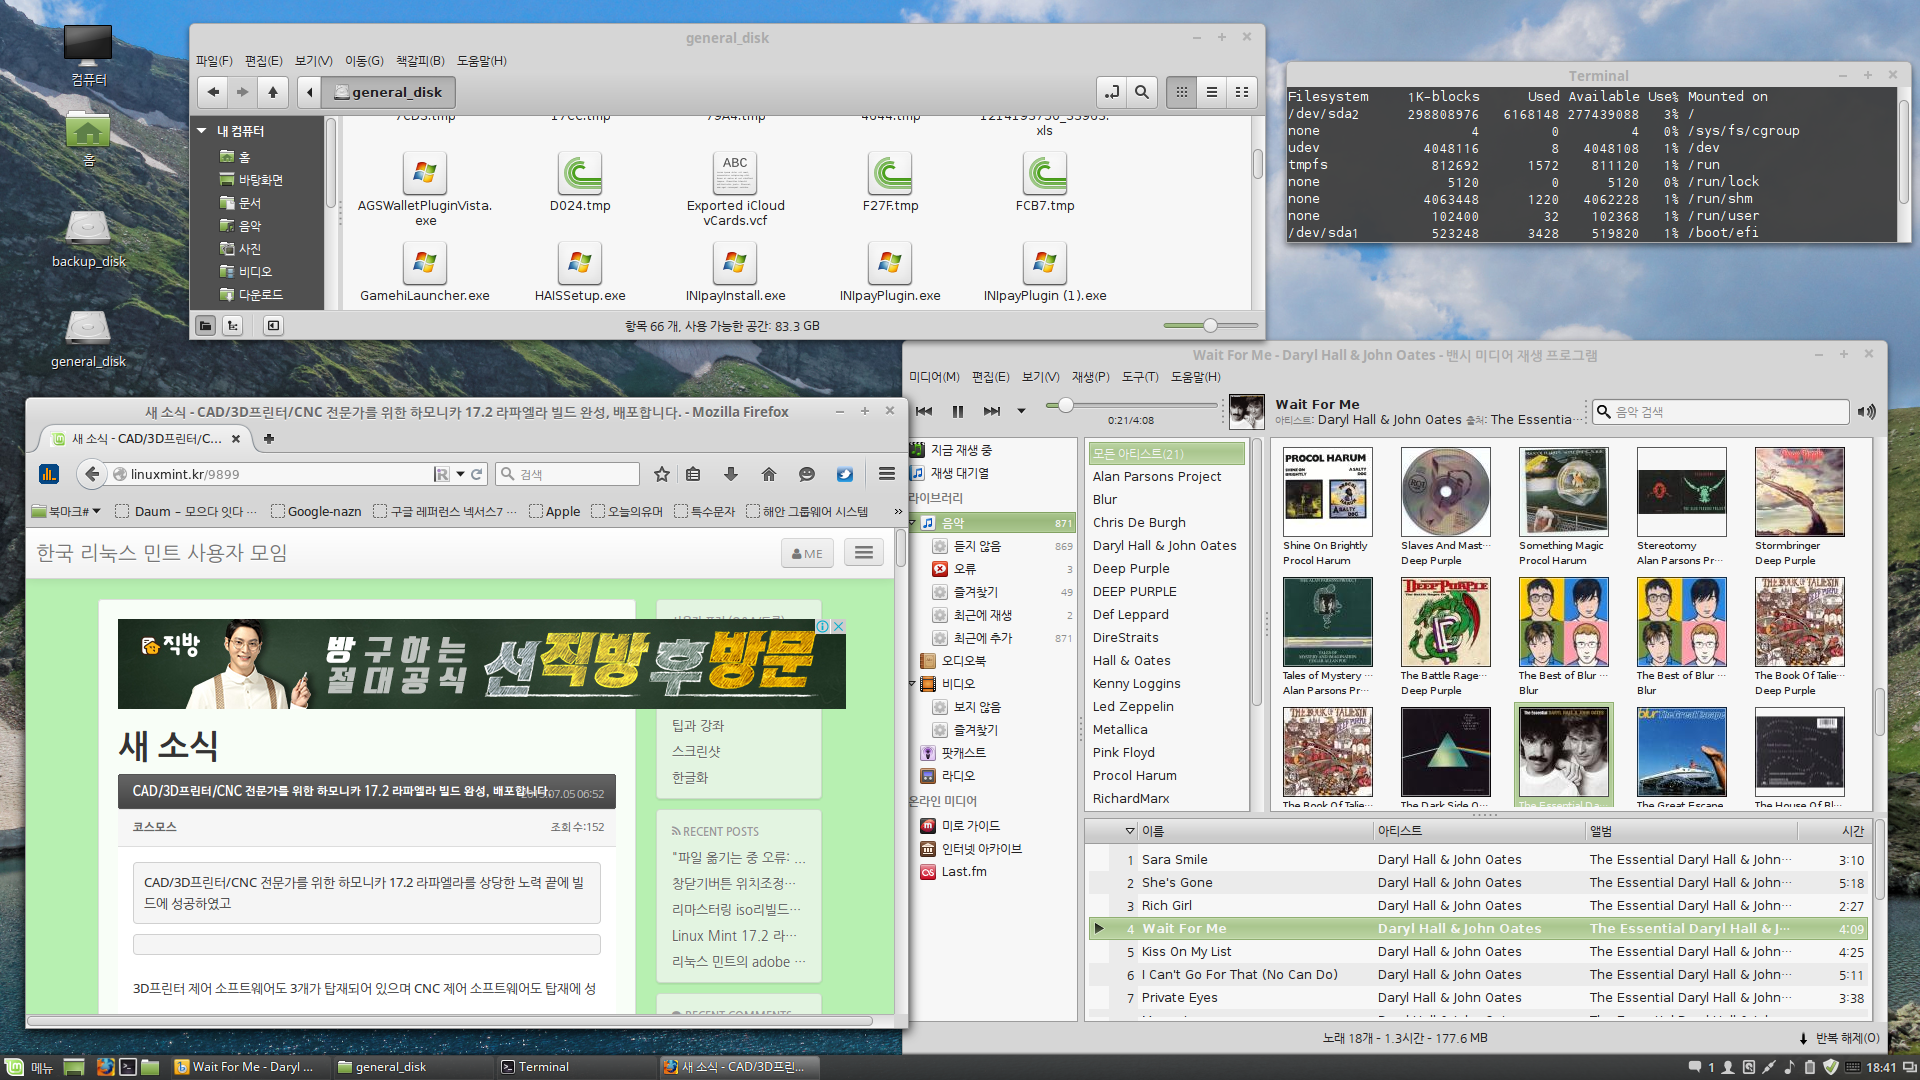This screenshot has width=1920, height=1080.
Task: Open Firefox downloads arrow icon
Action: tap(731, 474)
